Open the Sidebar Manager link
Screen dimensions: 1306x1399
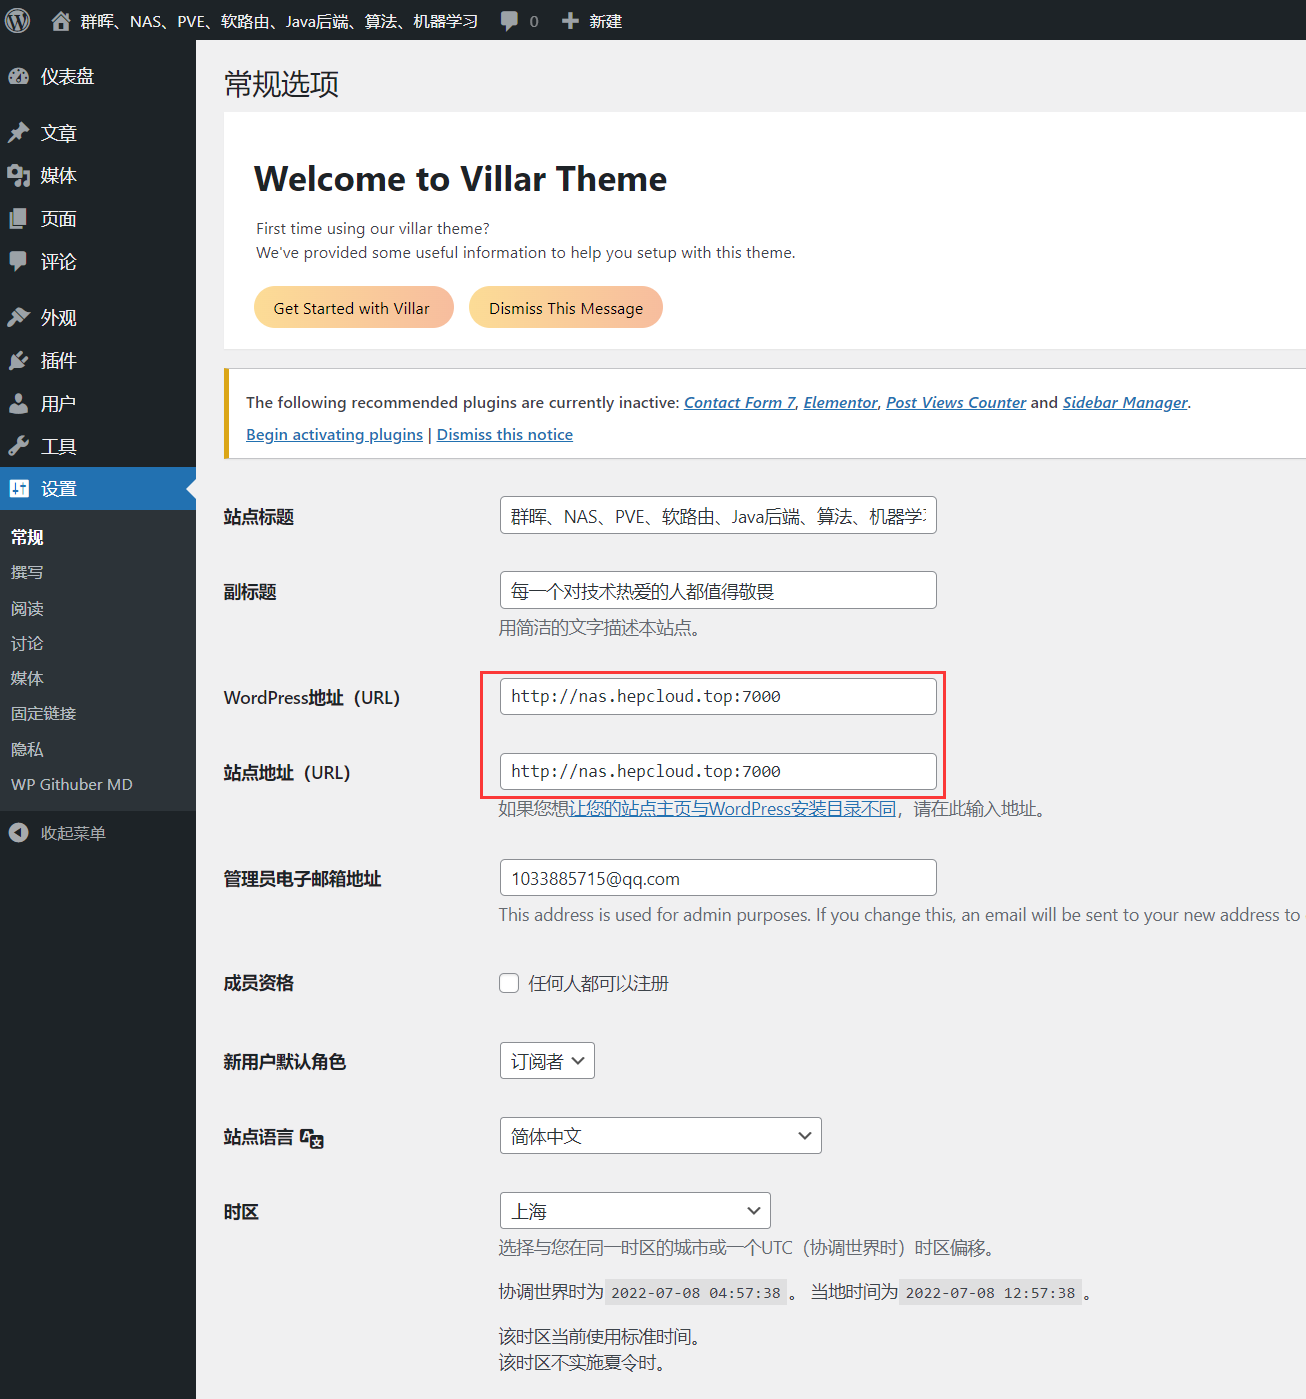(x=1125, y=402)
